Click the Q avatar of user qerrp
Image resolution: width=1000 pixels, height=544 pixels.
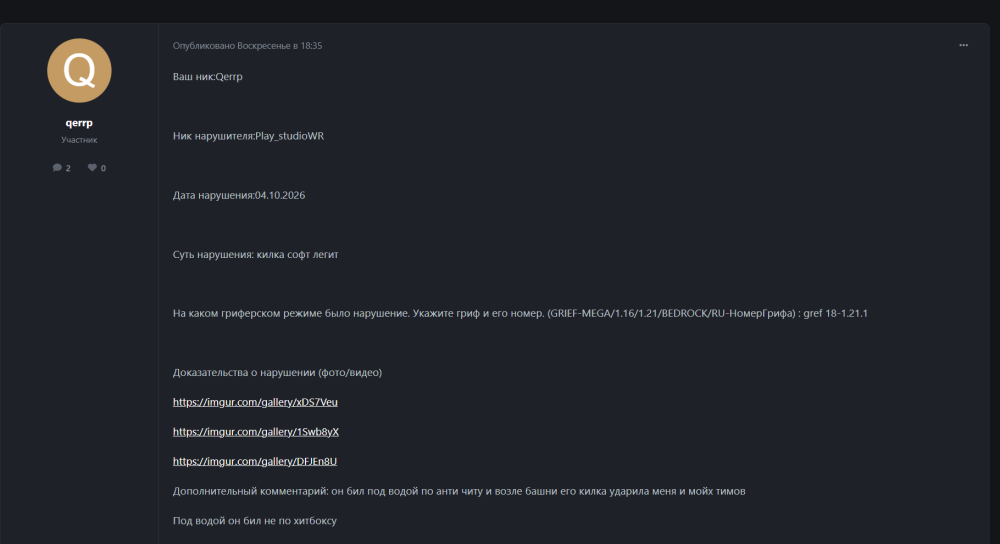79,71
